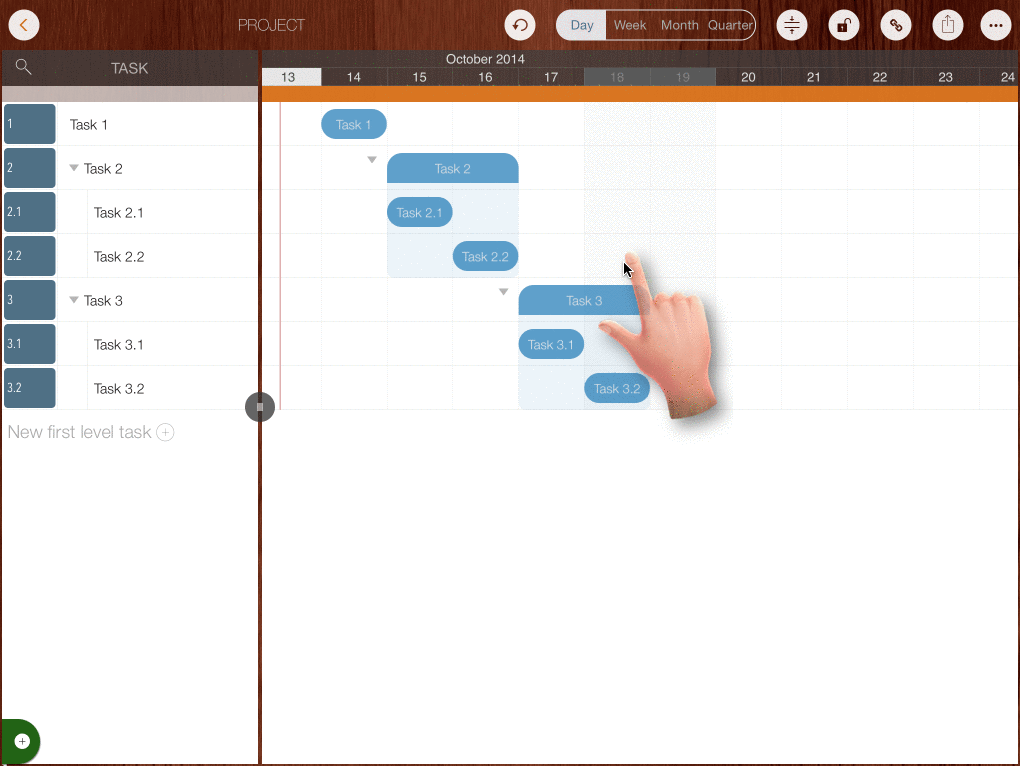Viewport: 1020px width, 766px height.
Task: Collapse Task 2 in the task list
Action: point(74,168)
